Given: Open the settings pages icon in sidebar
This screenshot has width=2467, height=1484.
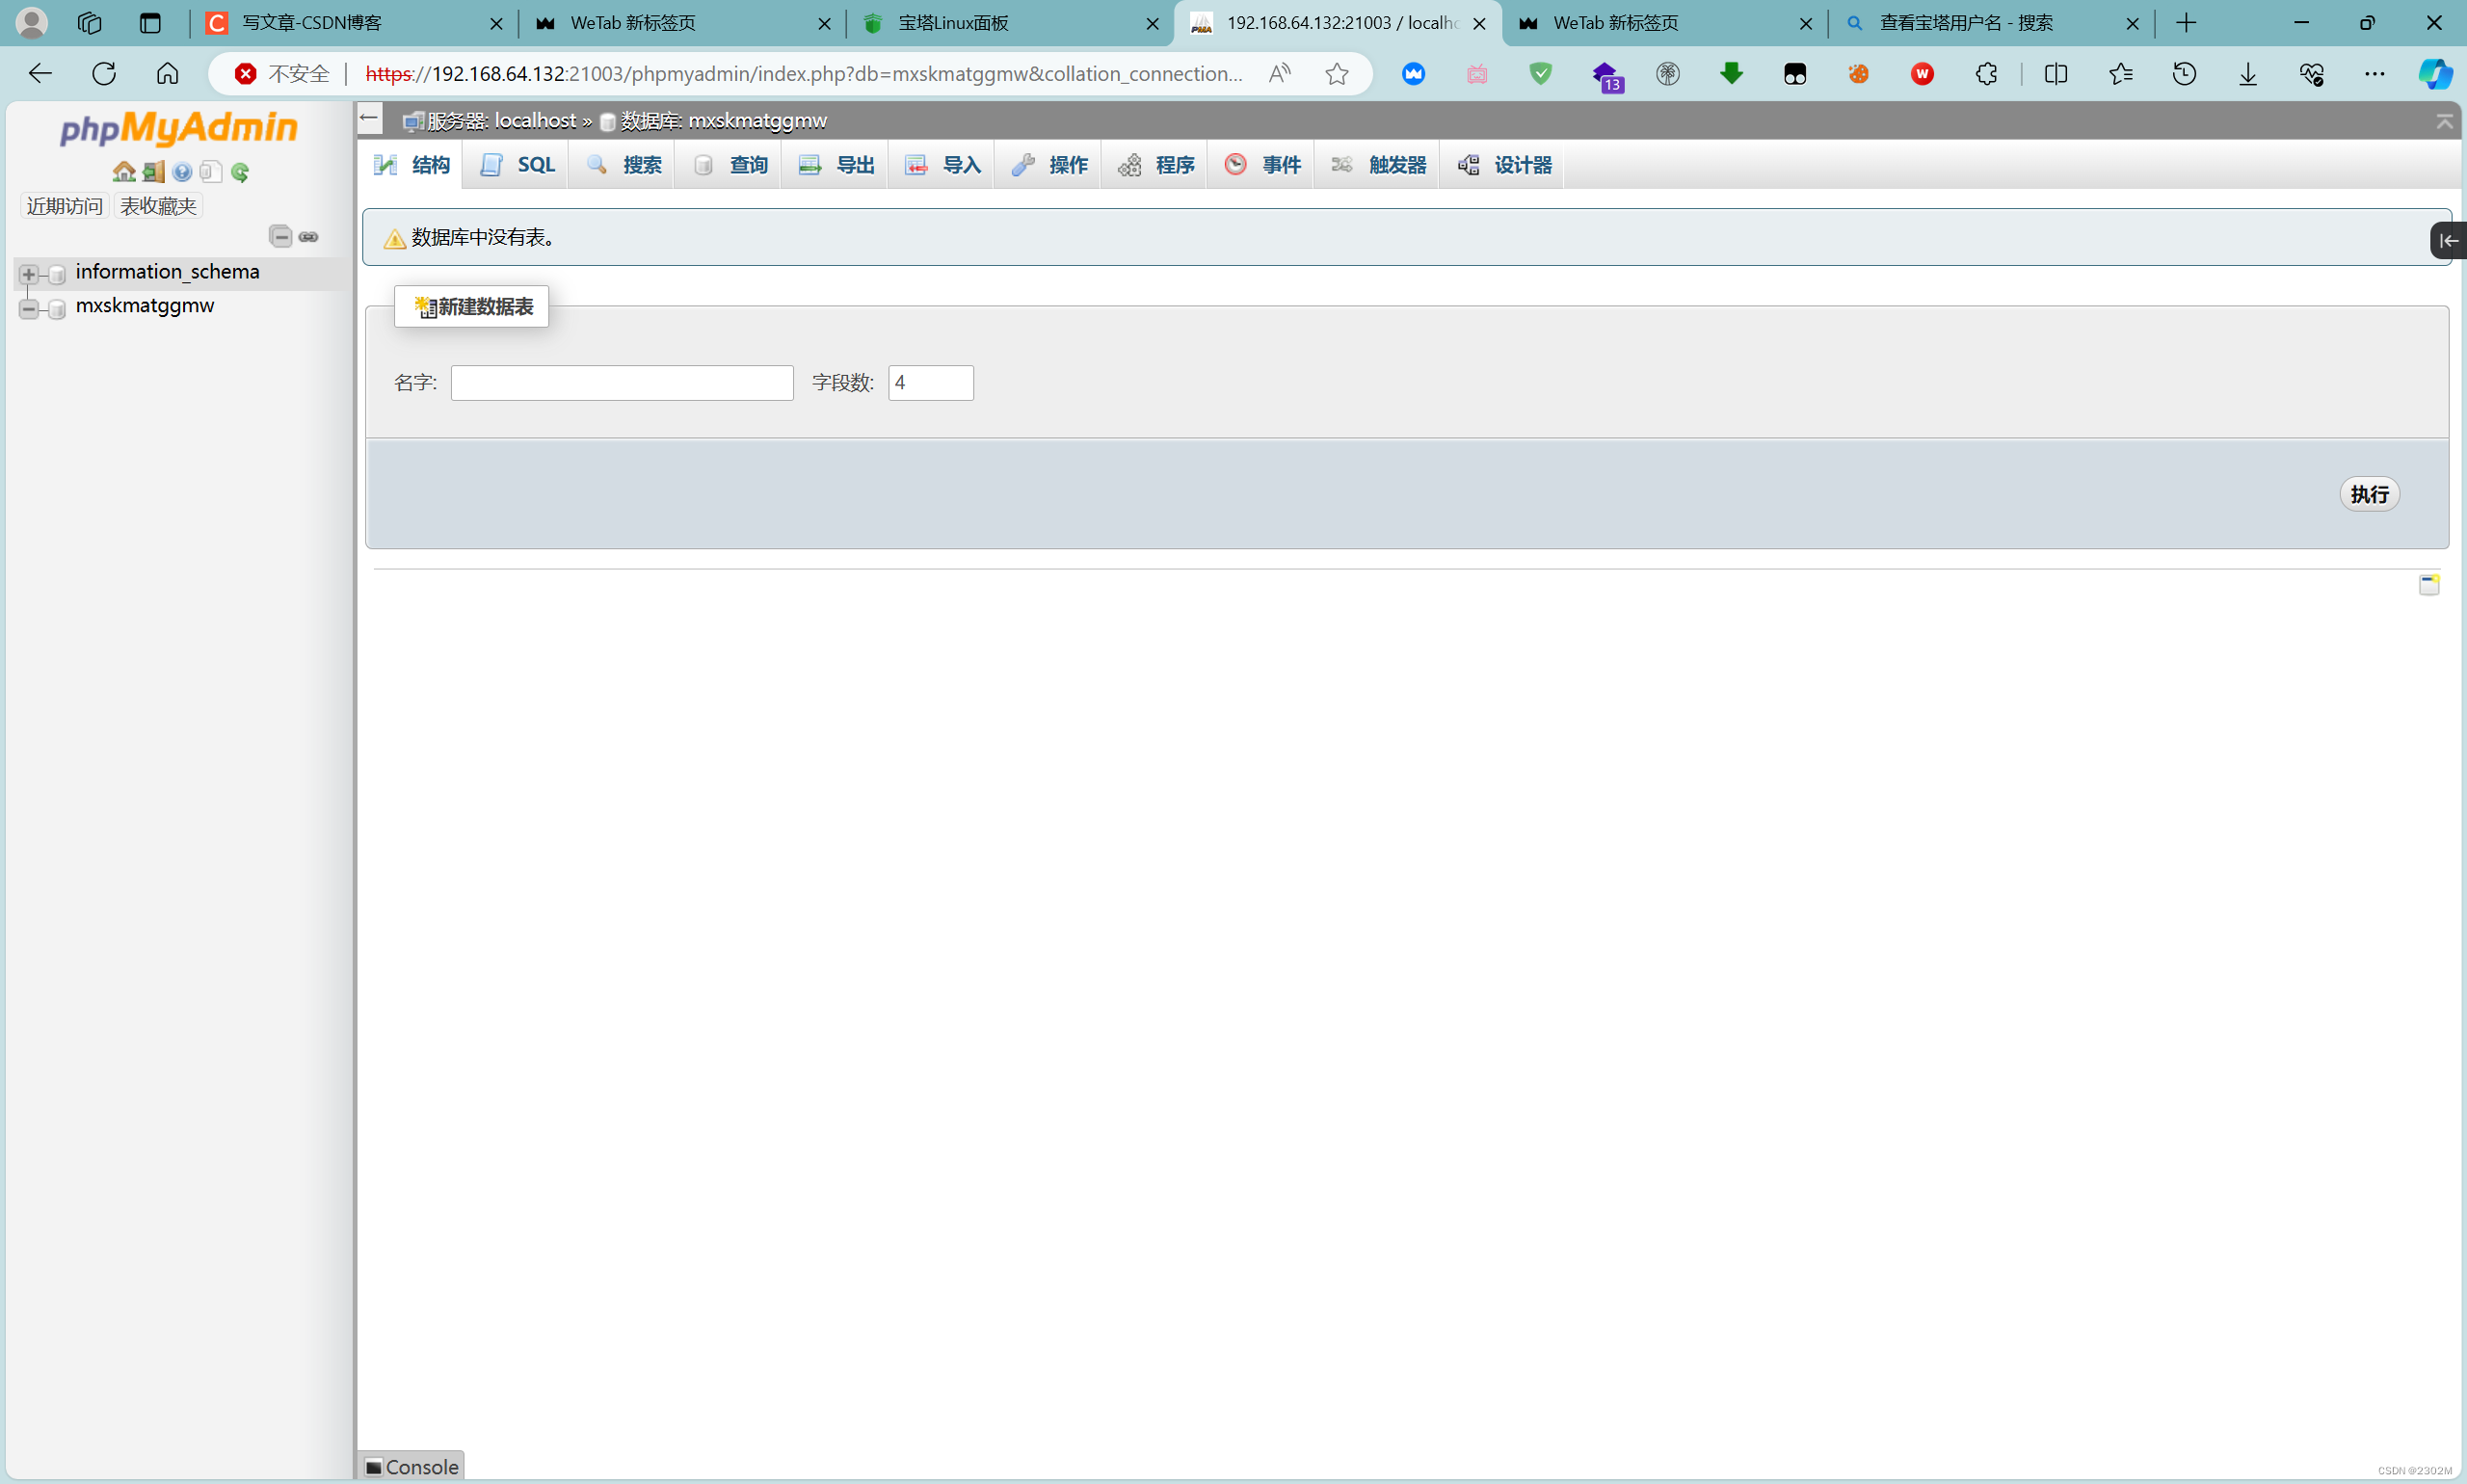Looking at the screenshot, I should click(x=210, y=172).
